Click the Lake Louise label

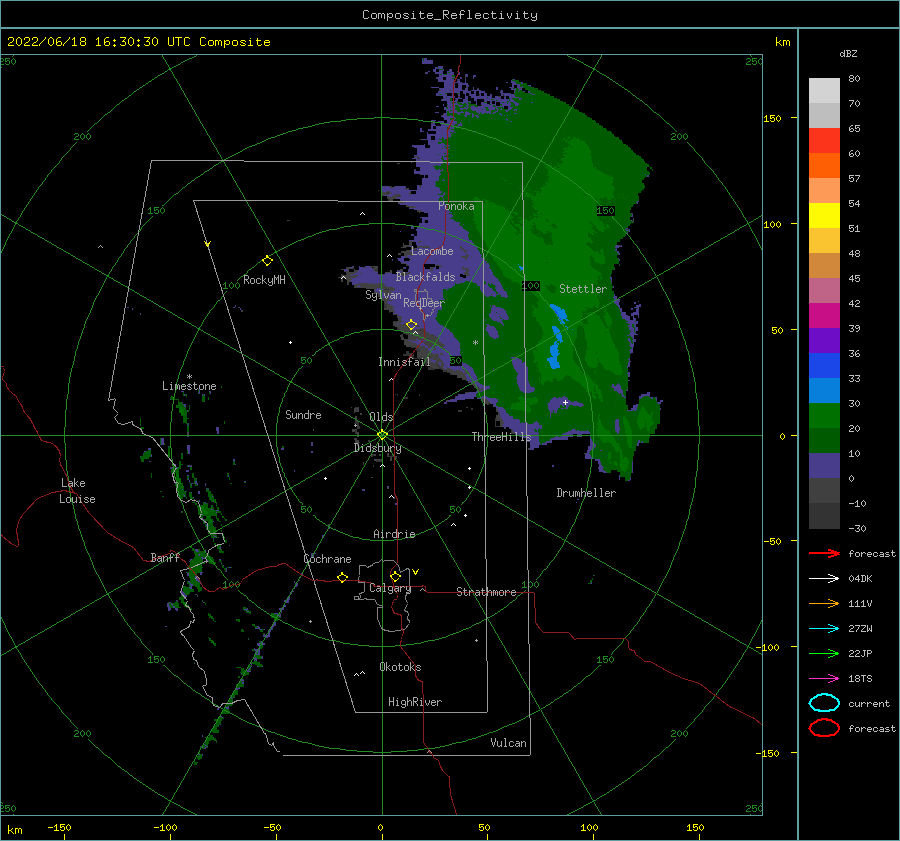[77, 491]
